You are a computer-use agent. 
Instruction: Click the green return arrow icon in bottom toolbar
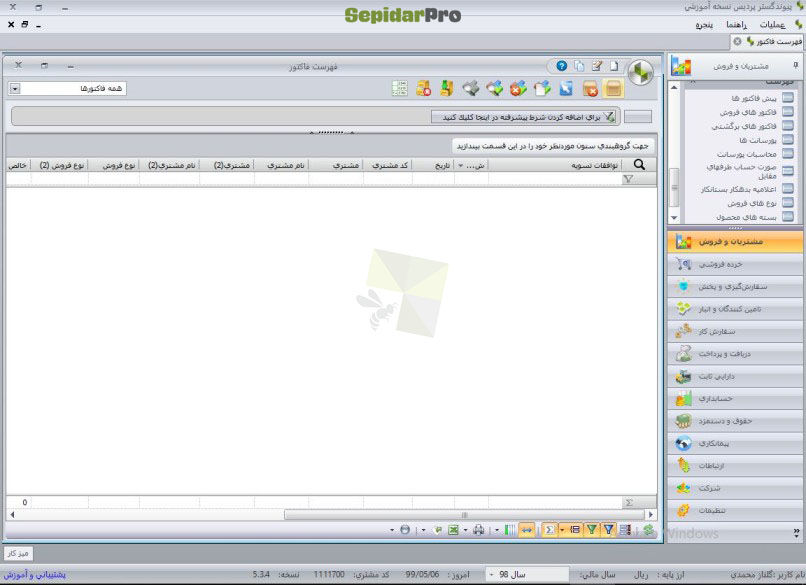(x=438, y=529)
